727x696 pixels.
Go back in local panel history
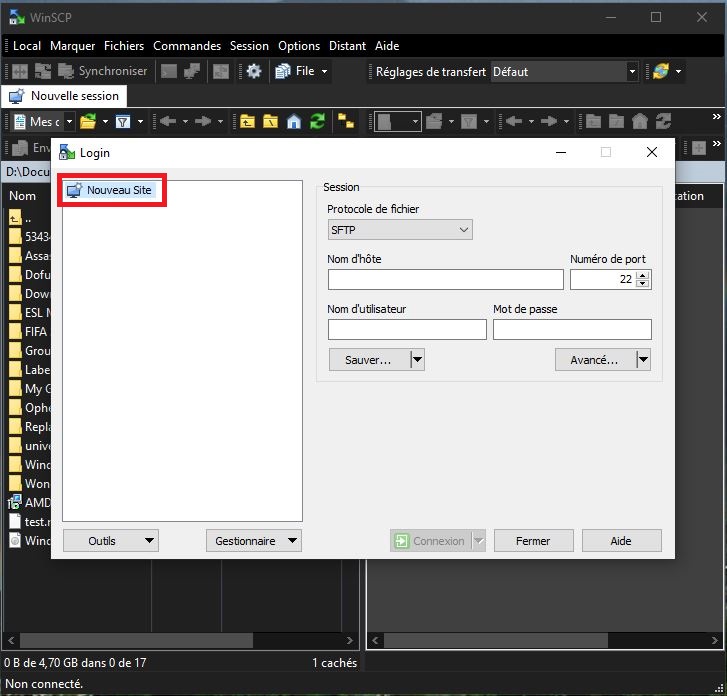click(168, 122)
